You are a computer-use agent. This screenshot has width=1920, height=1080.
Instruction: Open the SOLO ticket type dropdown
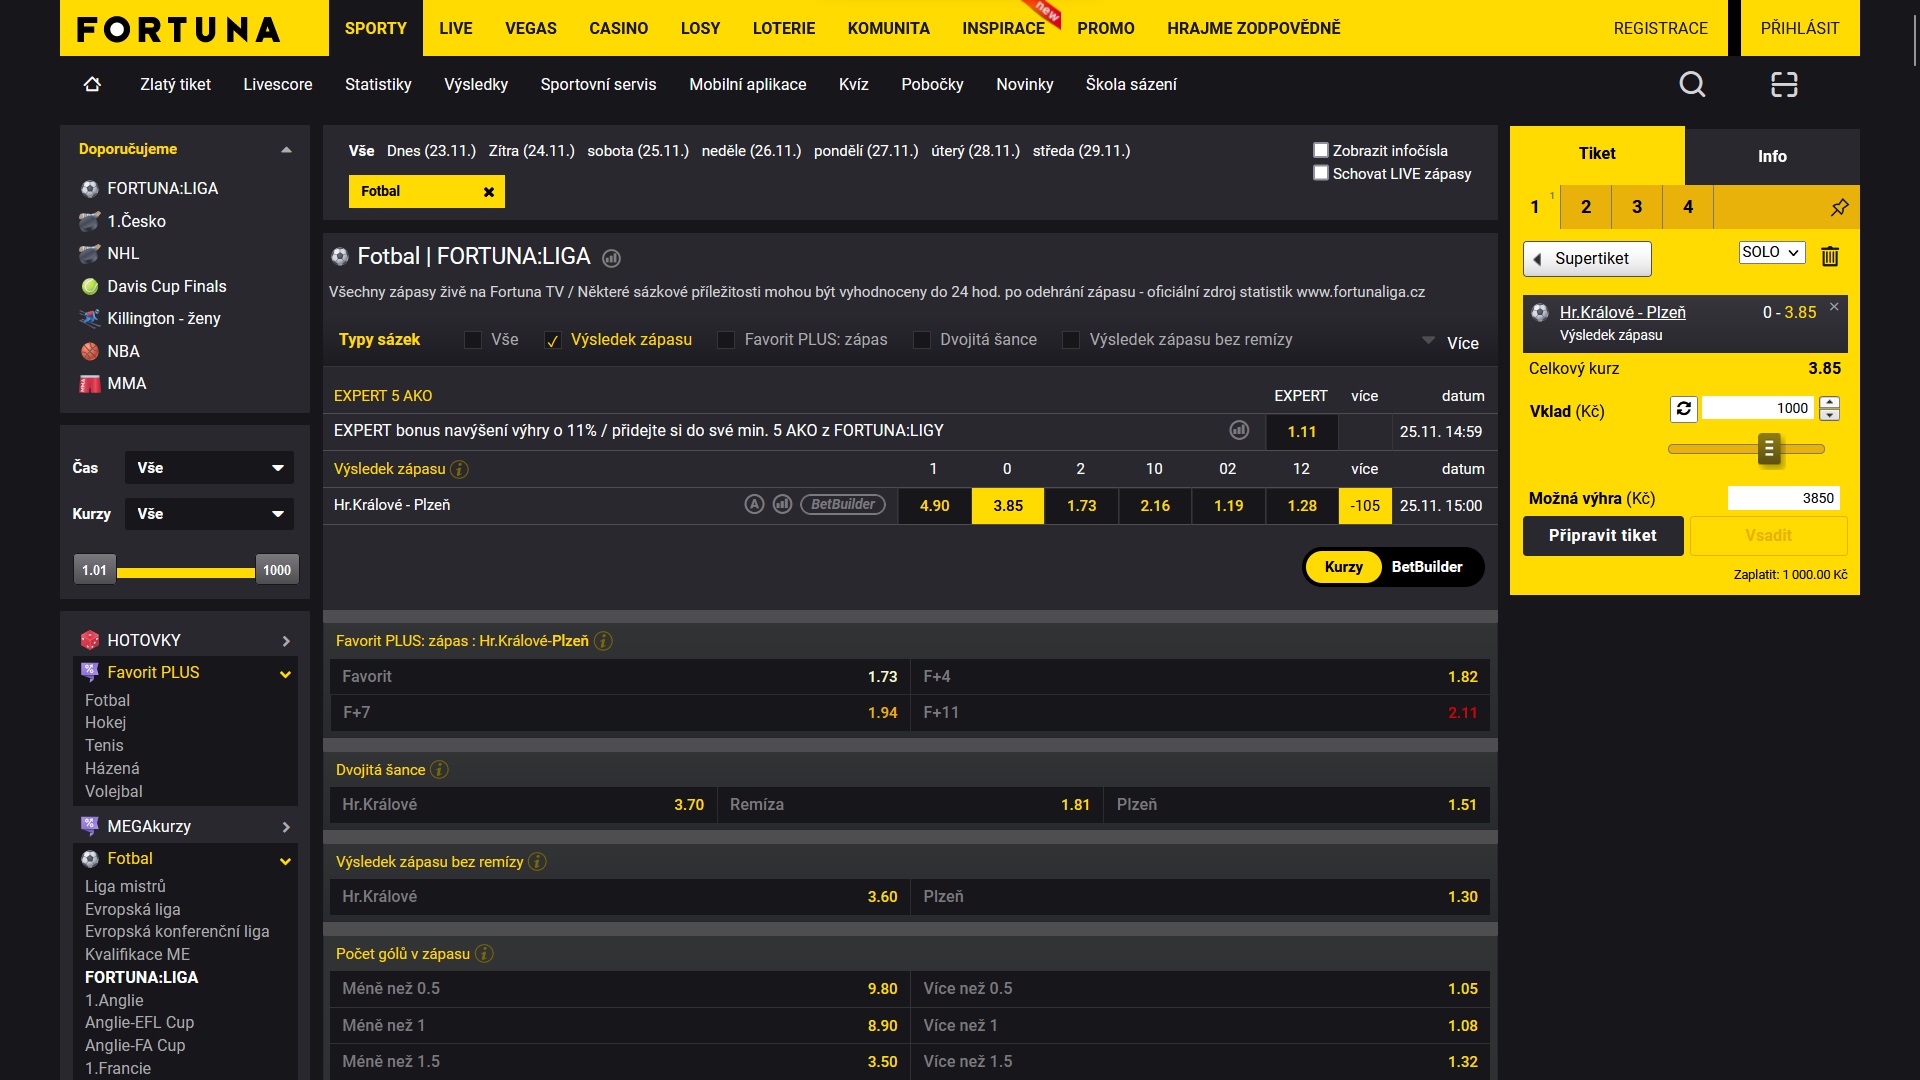coord(1772,252)
